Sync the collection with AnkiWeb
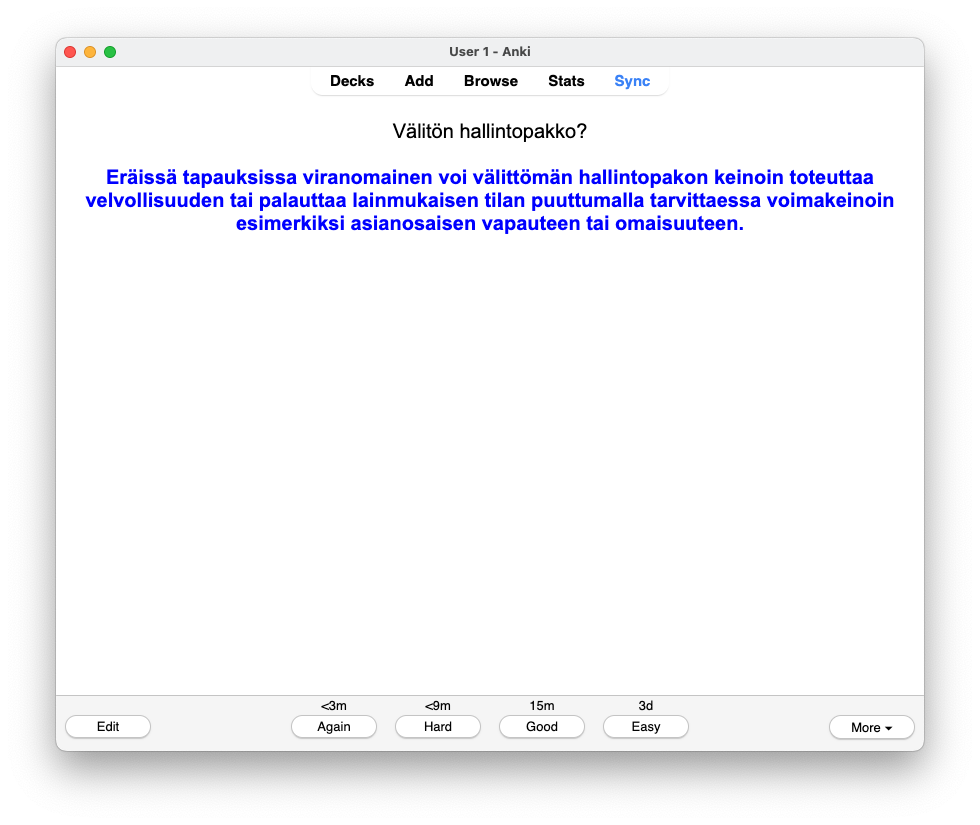 [632, 81]
